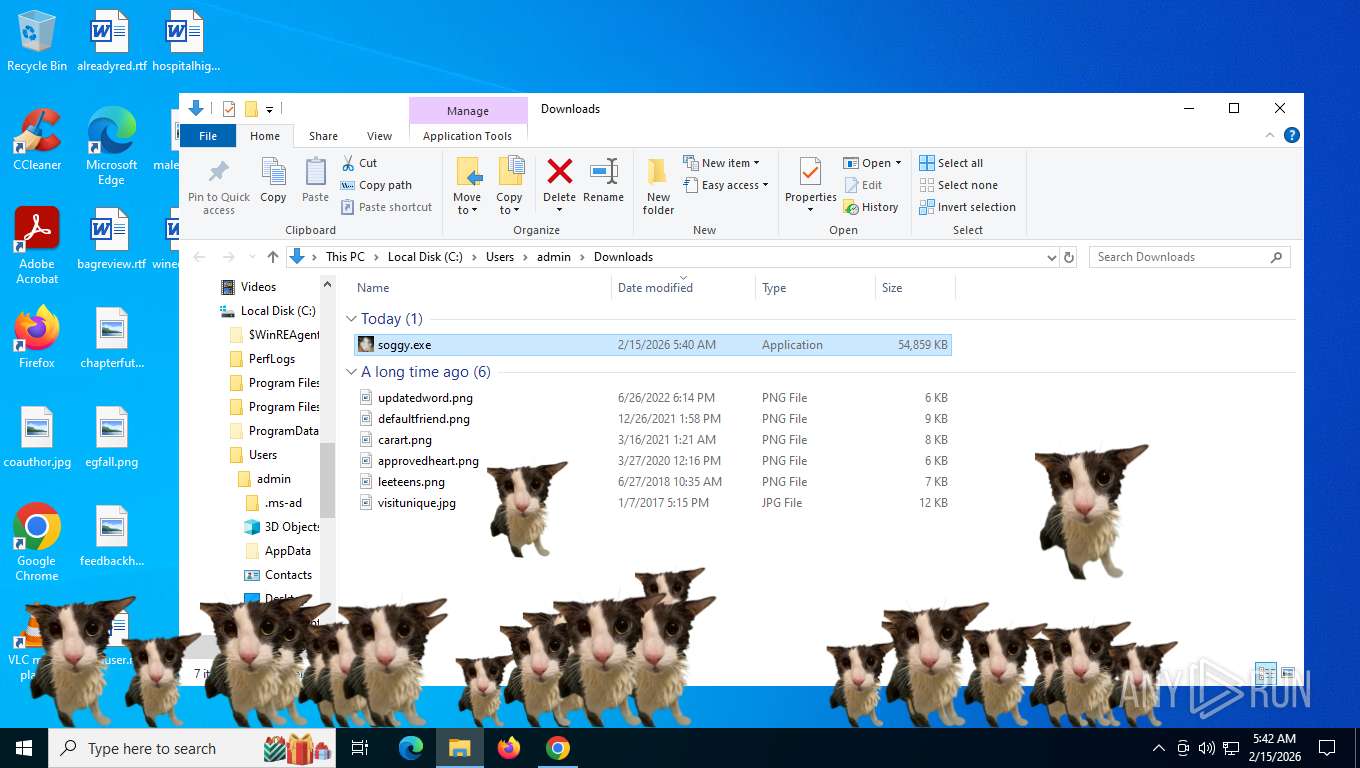Click the Search Downloads field

click(x=1189, y=257)
